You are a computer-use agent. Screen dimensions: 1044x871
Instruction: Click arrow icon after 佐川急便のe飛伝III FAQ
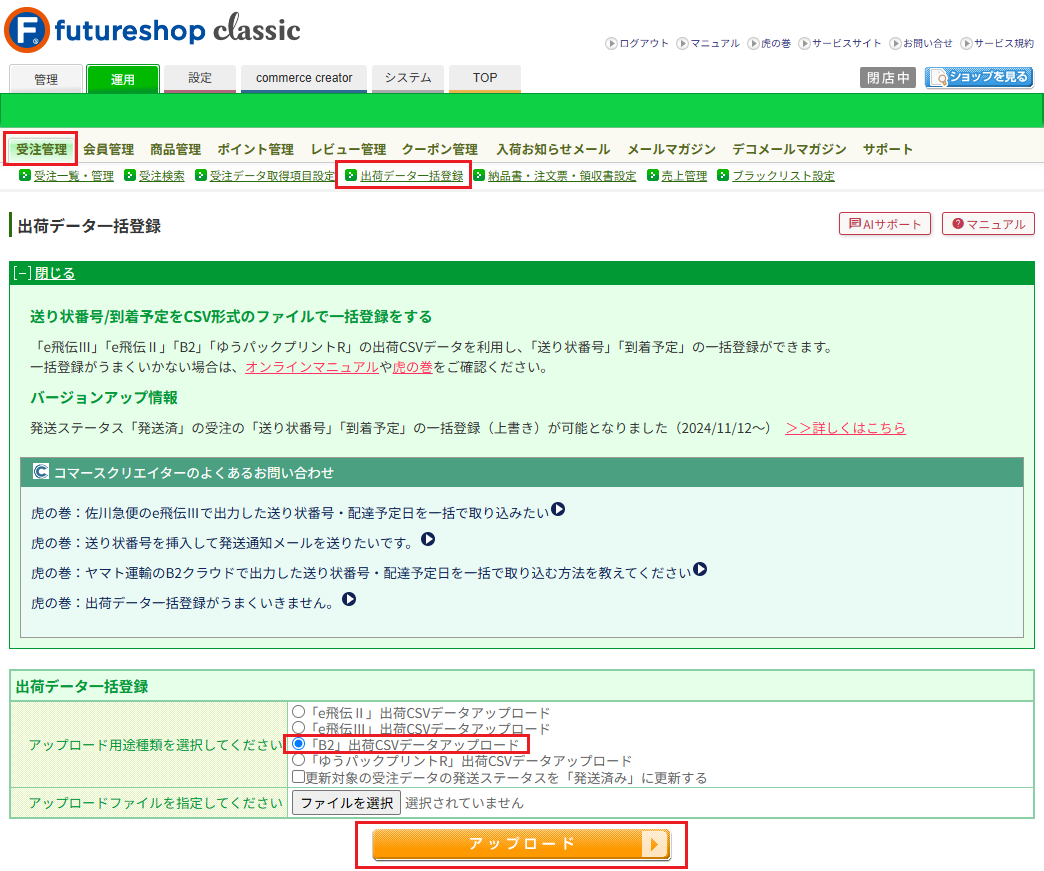[x=558, y=509]
